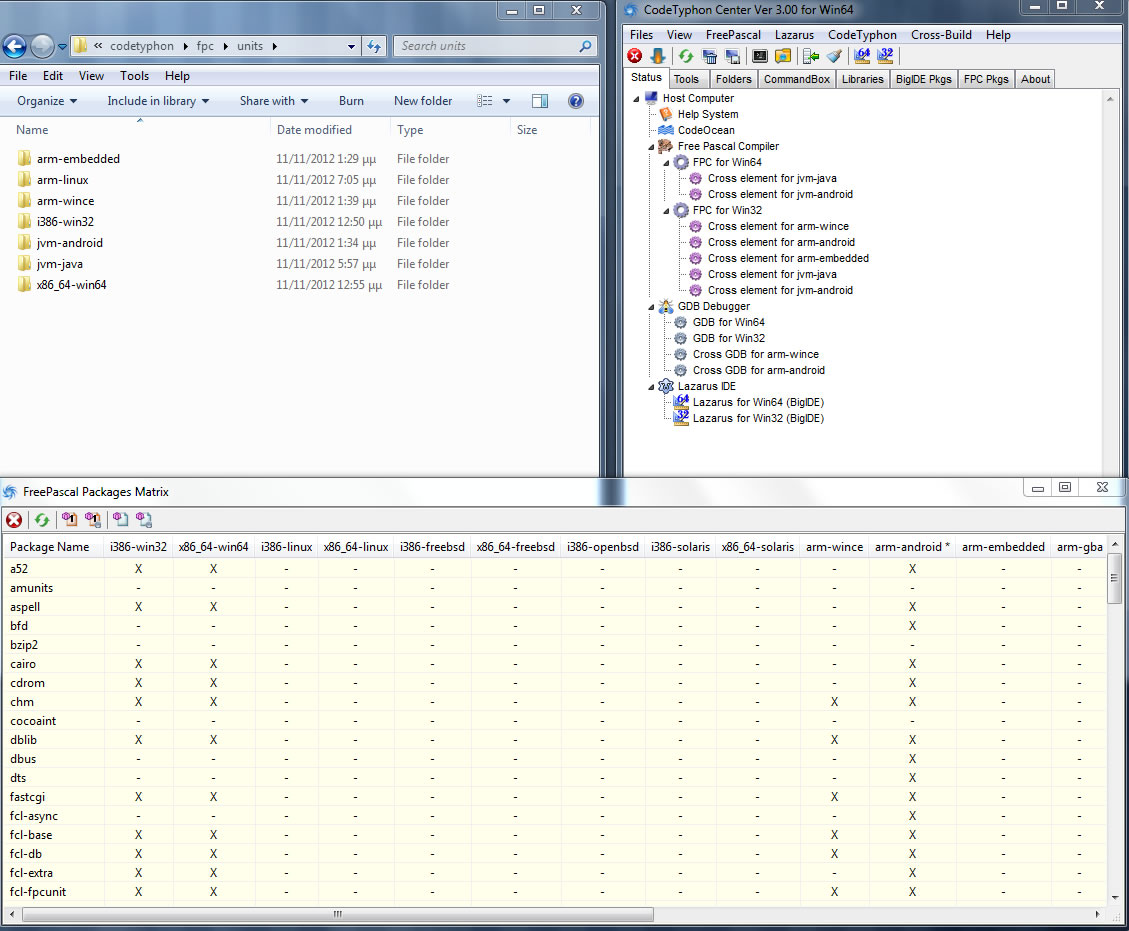The image size is (1129, 931).
Task: Click the folder-with-globe icon in CodeTyphon toolbar
Action: [783, 56]
